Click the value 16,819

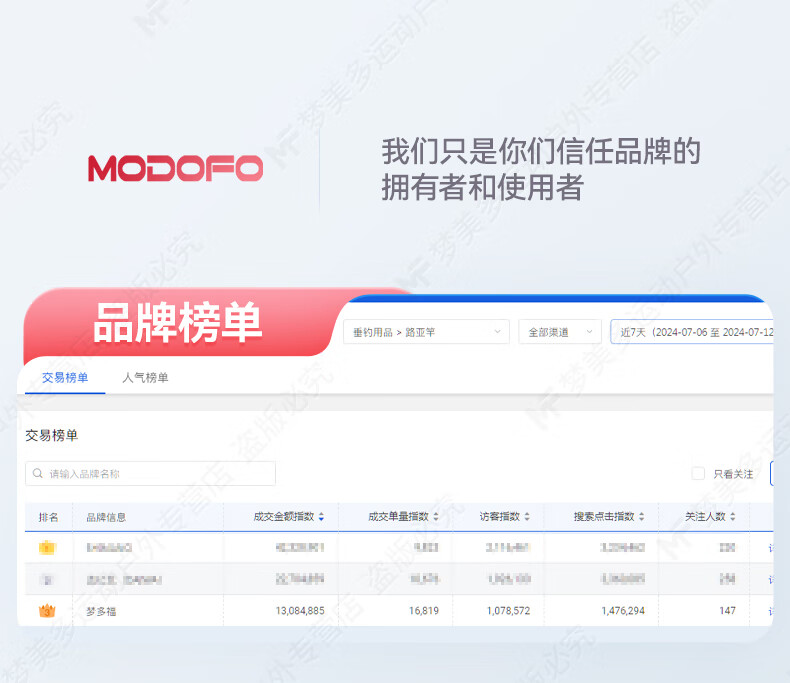[x=424, y=611]
